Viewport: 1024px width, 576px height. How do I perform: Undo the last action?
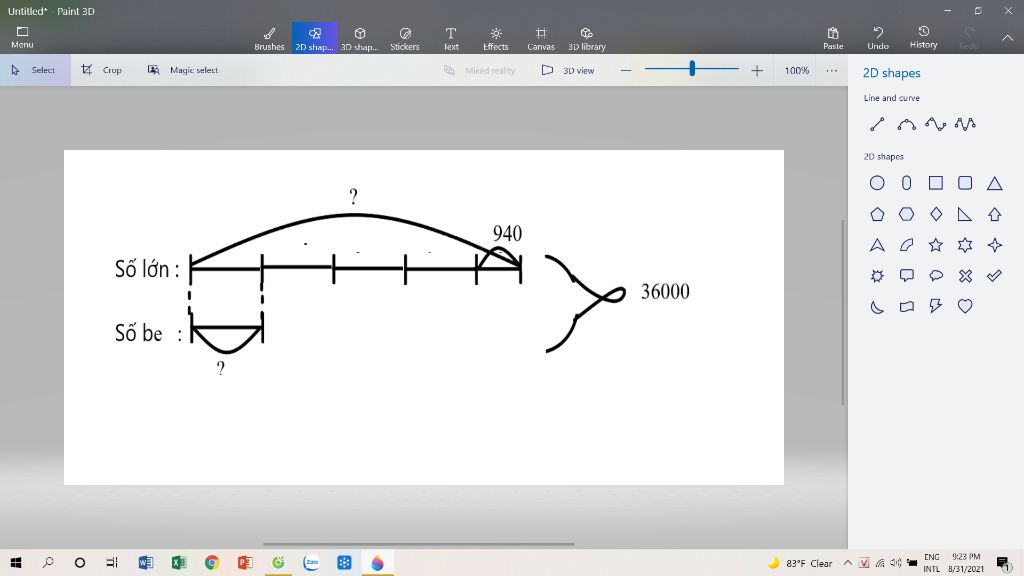click(878, 38)
